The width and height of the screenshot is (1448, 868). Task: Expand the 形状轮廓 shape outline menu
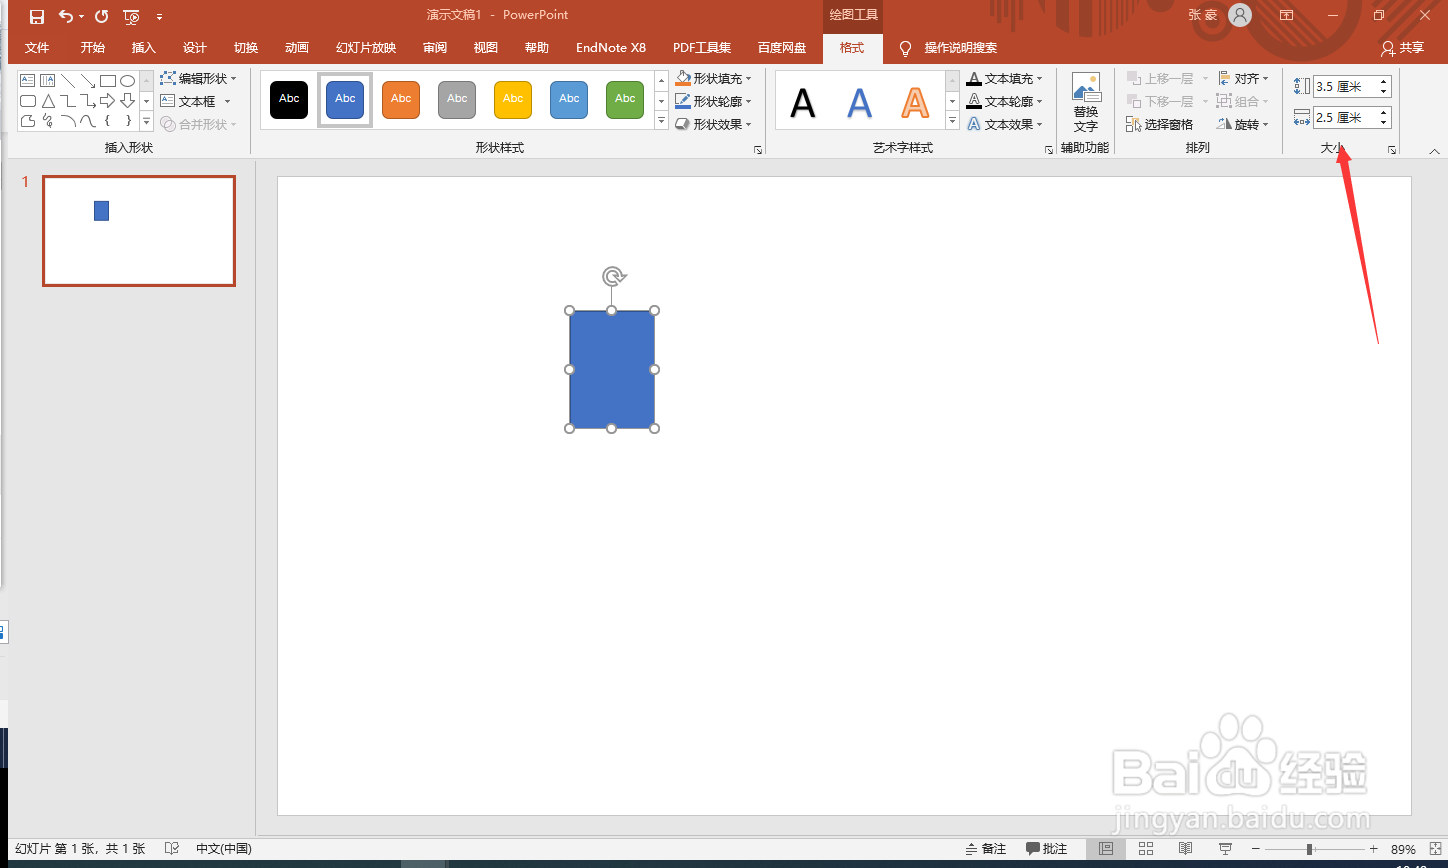pos(713,101)
